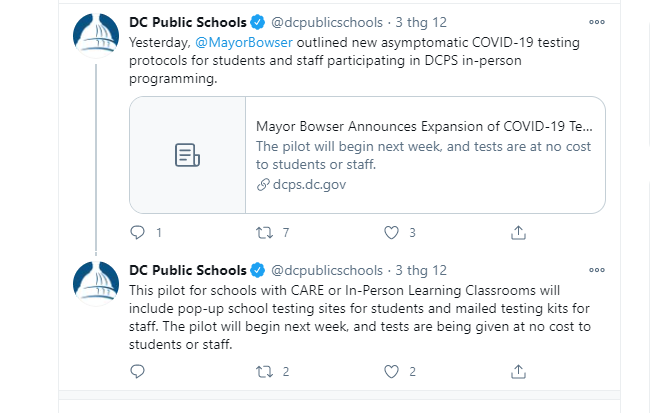Share the first tweet via share icon
Image resolution: width=650 pixels, height=413 pixels.
point(518,233)
